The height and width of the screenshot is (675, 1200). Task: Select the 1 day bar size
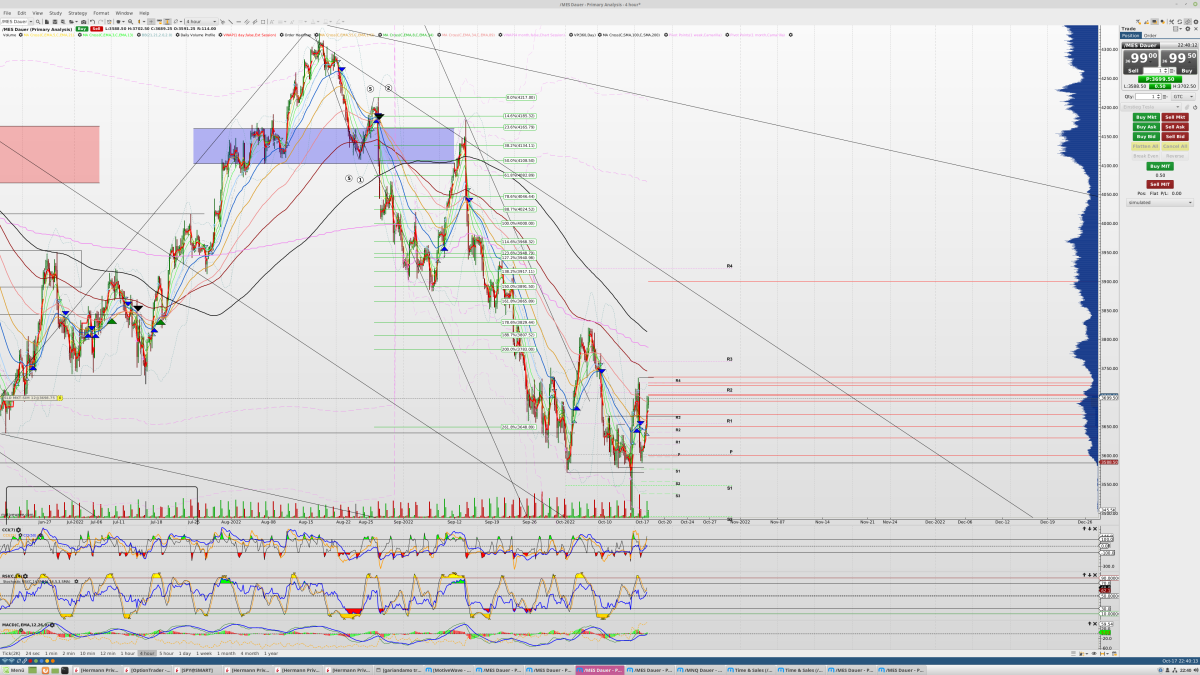[x=185, y=653]
